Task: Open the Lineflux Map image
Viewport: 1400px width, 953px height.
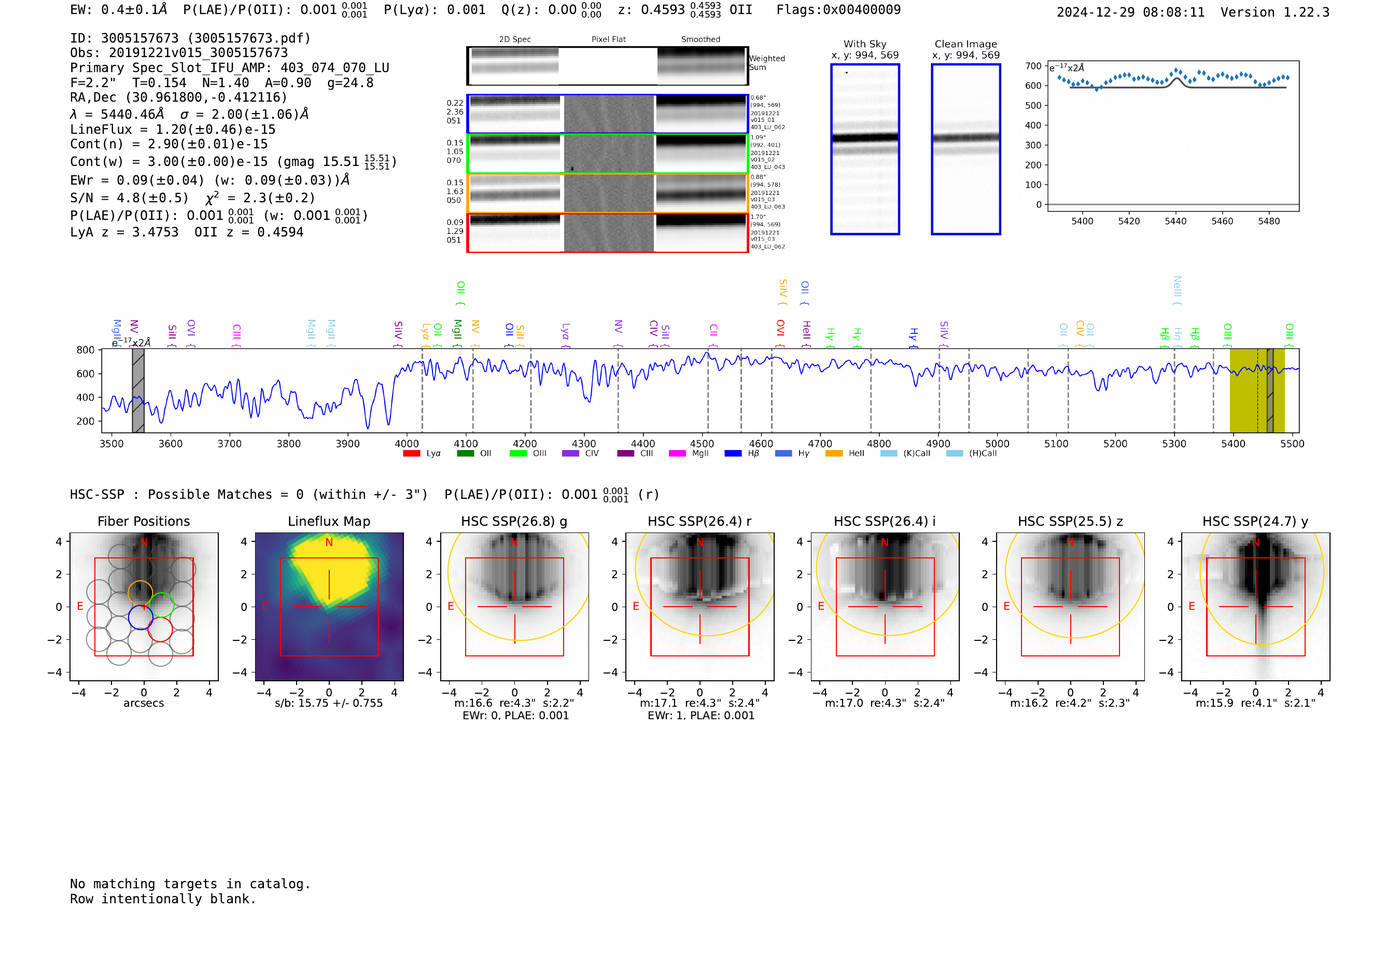Action: coord(329,606)
